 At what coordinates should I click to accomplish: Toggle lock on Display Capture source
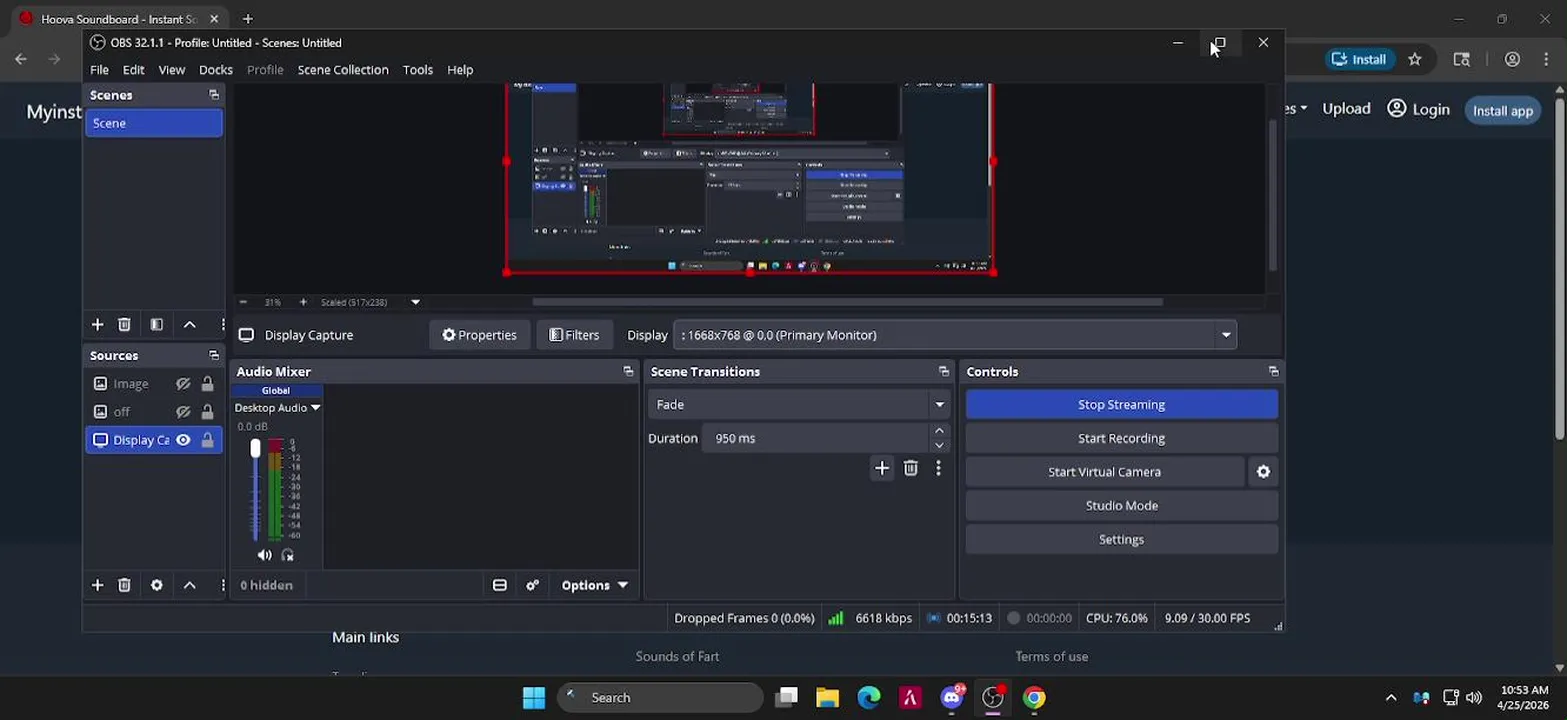click(207, 440)
